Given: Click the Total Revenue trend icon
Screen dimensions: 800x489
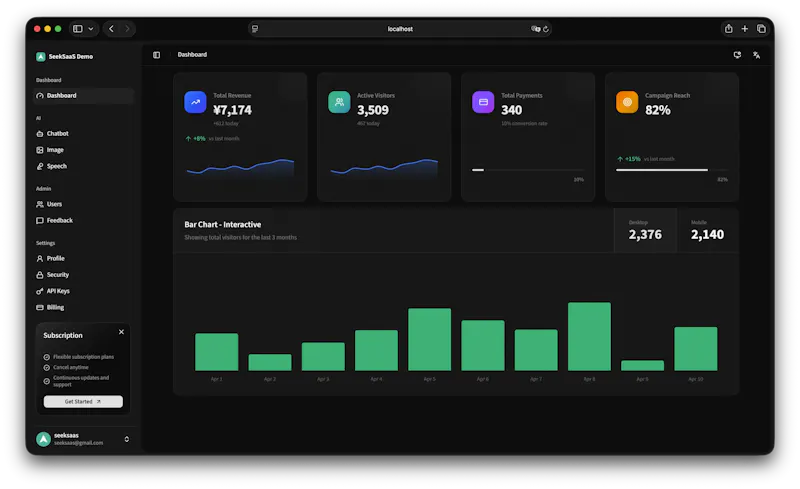Looking at the screenshot, I should point(195,102).
